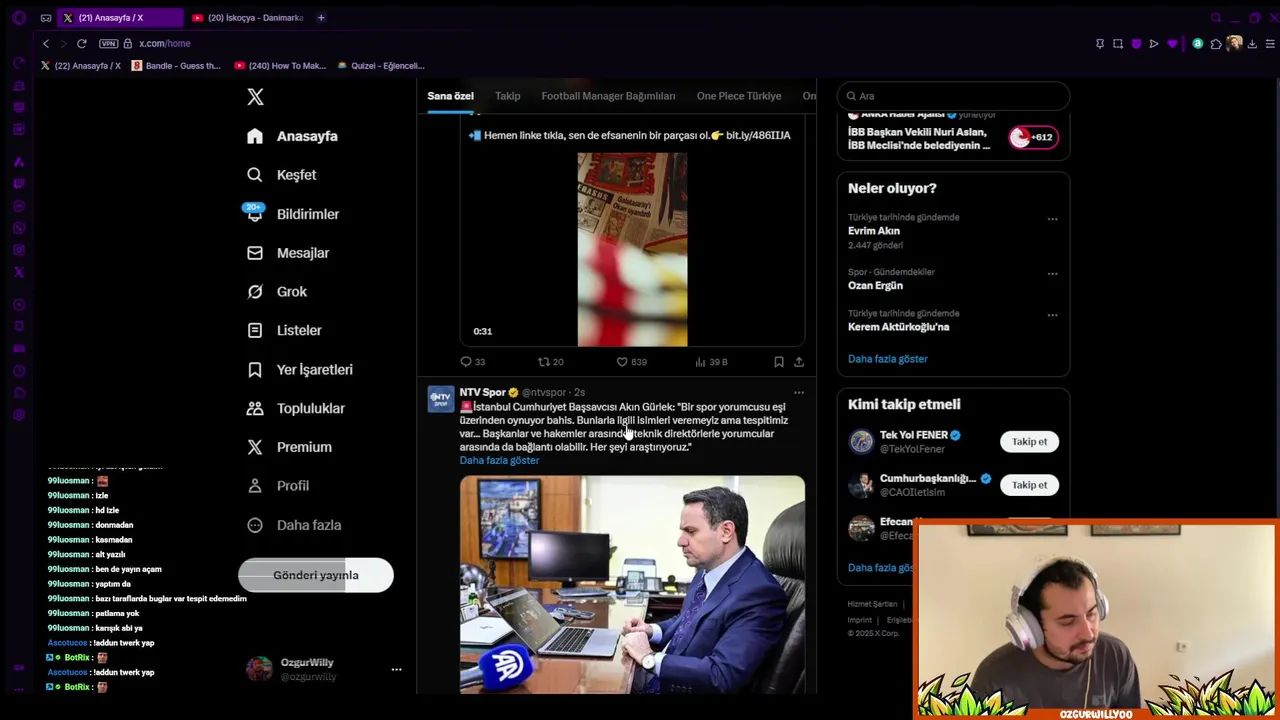Open a new browser tab with plus
The image size is (1280, 720).
(x=321, y=17)
